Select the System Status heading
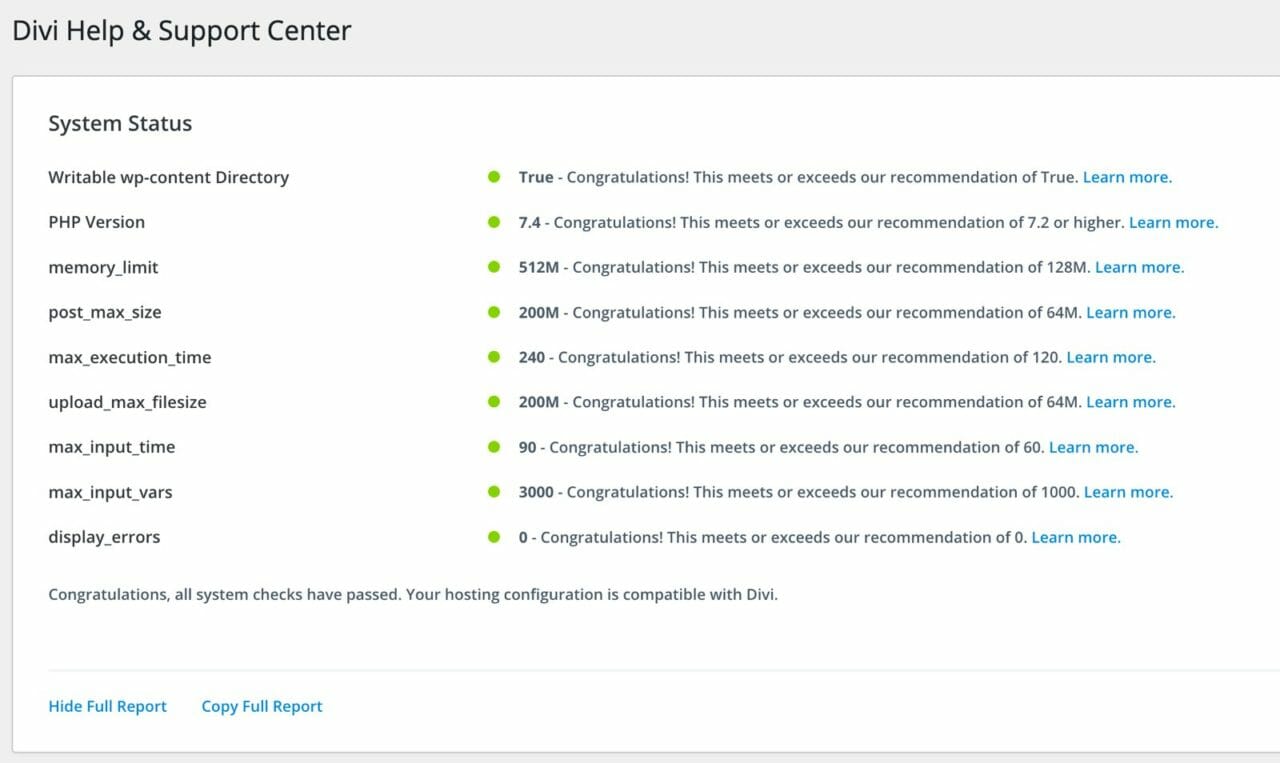The width and height of the screenshot is (1280, 763). (x=120, y=123)
